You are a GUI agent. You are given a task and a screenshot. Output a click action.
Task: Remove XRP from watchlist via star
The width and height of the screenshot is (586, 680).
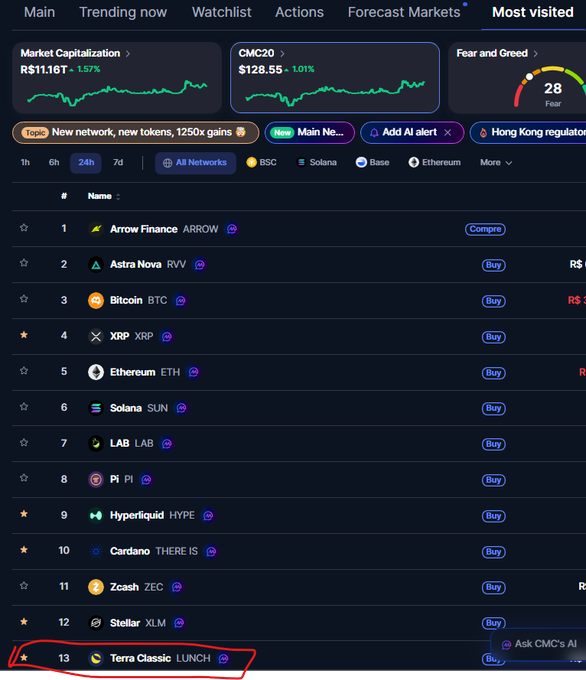coord(24,335)
